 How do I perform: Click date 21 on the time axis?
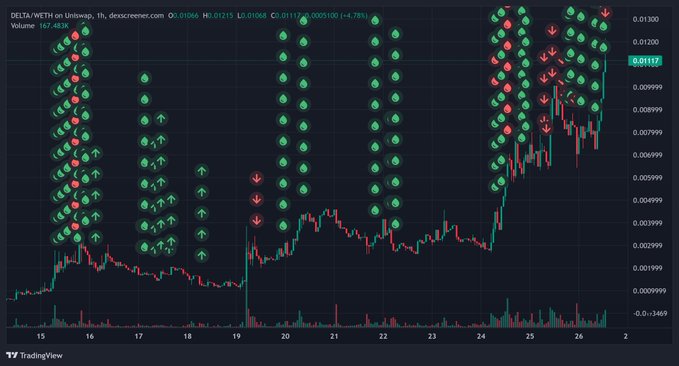point(334,336)
